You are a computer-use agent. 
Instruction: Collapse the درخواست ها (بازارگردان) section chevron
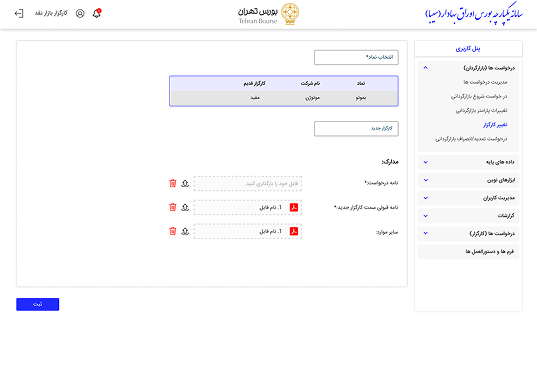point(425,68)
